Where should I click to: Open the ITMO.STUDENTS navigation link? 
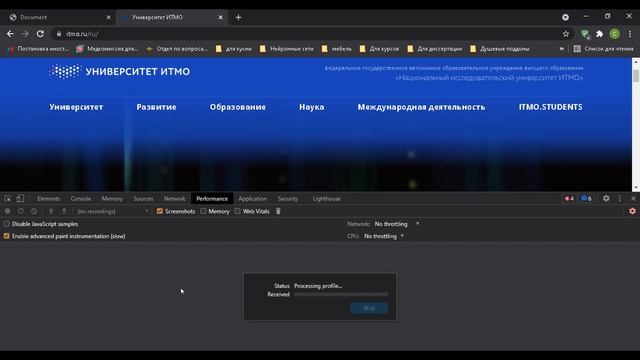pyautogui.click(x=551, y=107)
